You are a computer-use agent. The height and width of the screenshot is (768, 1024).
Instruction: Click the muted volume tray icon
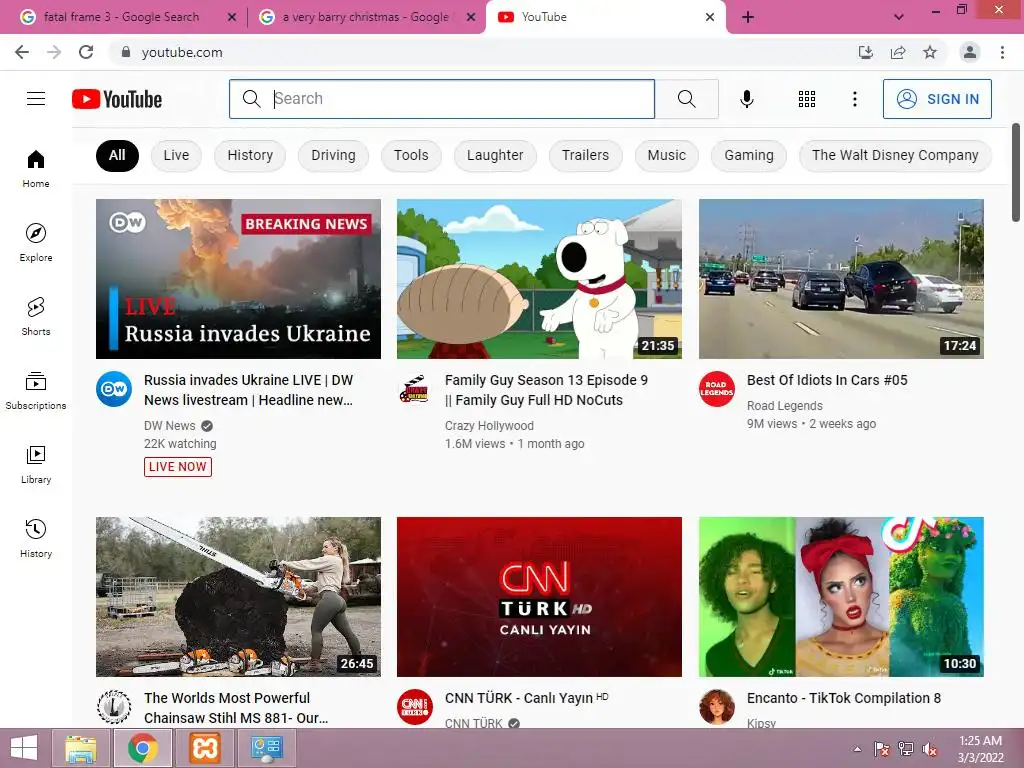pos(930,749)
